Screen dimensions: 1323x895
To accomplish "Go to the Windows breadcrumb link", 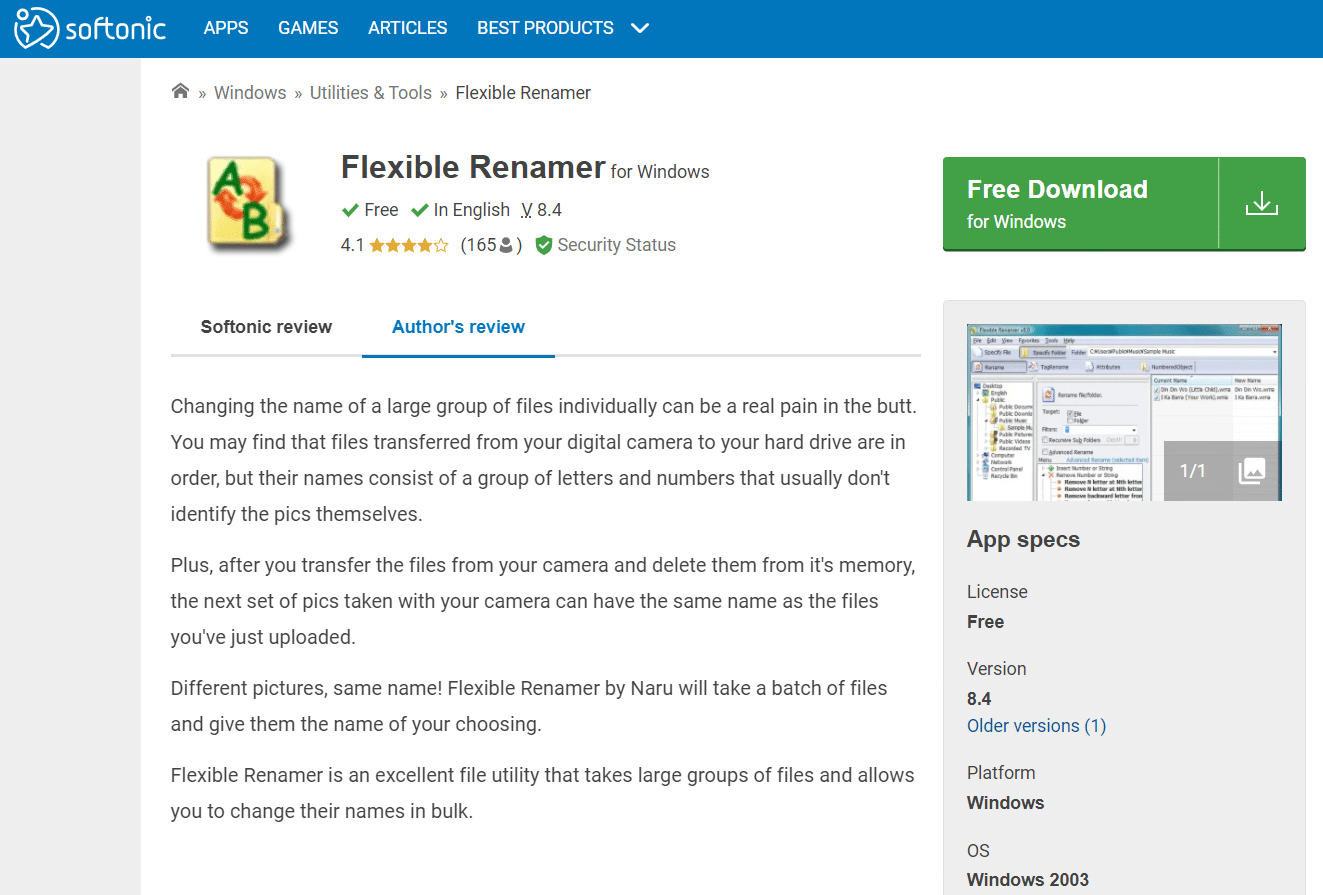I will [x=250, y=93].
